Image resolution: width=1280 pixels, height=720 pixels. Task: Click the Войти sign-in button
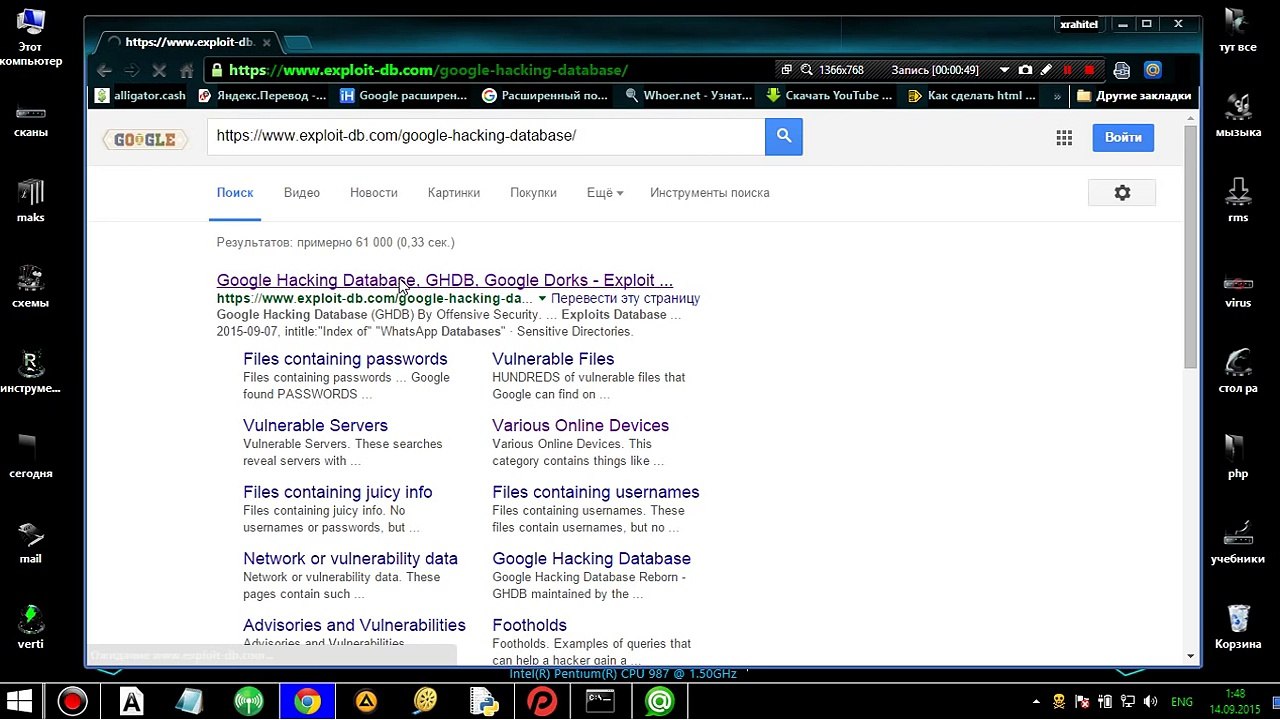click(x=1123, y=137)
